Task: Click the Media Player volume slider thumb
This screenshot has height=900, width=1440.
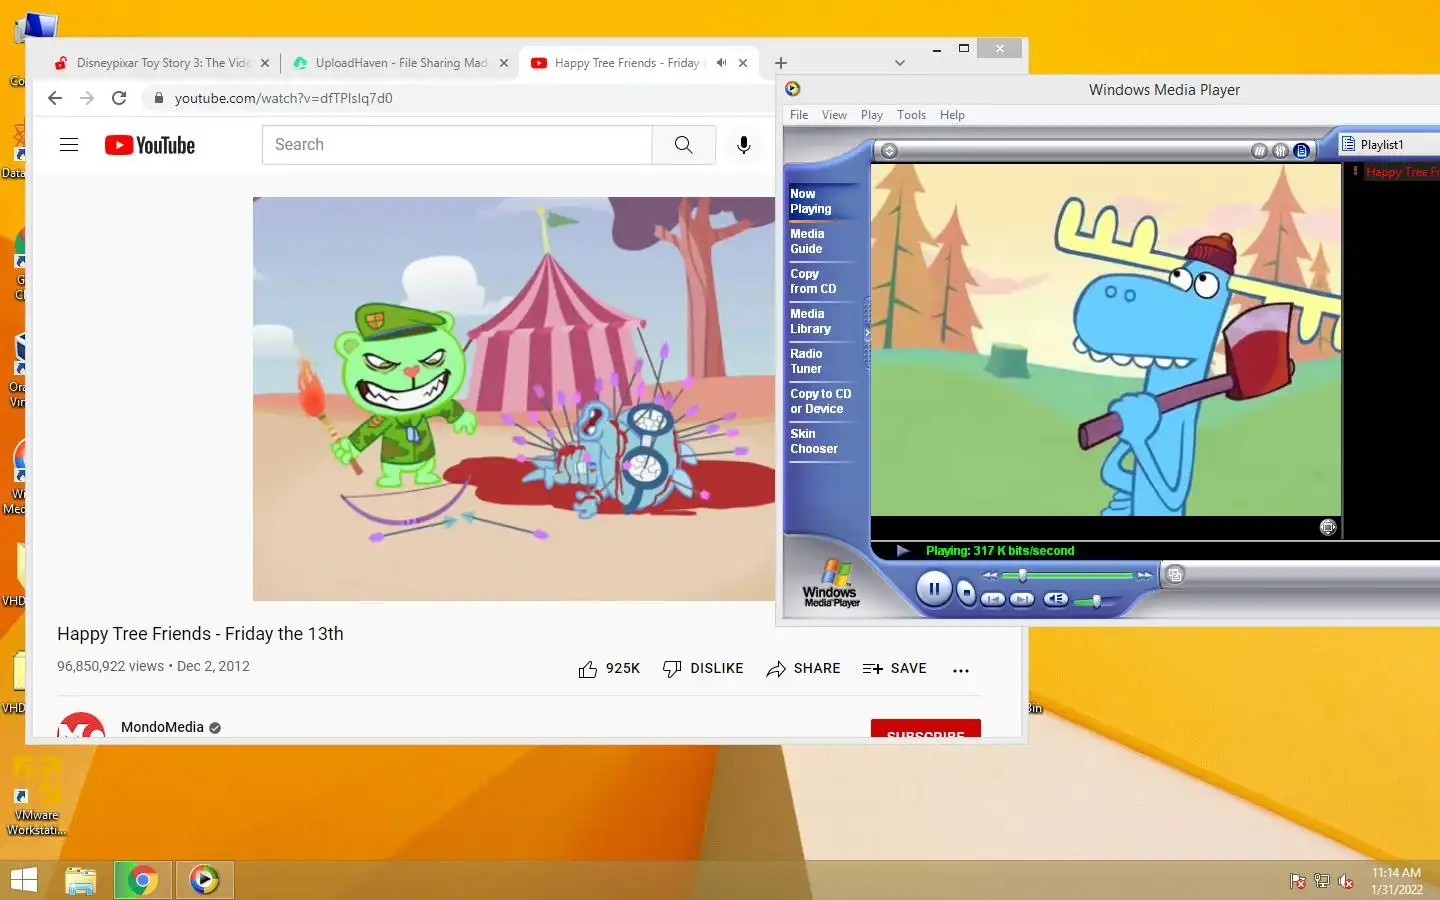Action: pos(1097,600)
